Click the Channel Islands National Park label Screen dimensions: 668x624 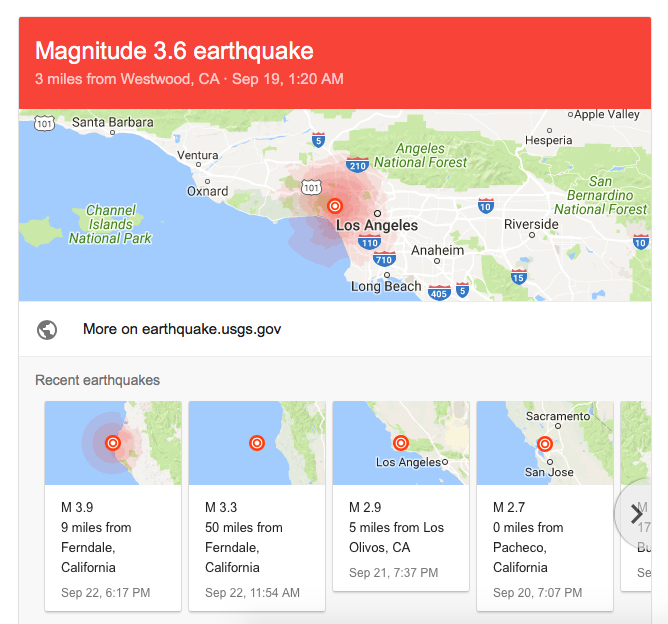(x=110, y=225)
